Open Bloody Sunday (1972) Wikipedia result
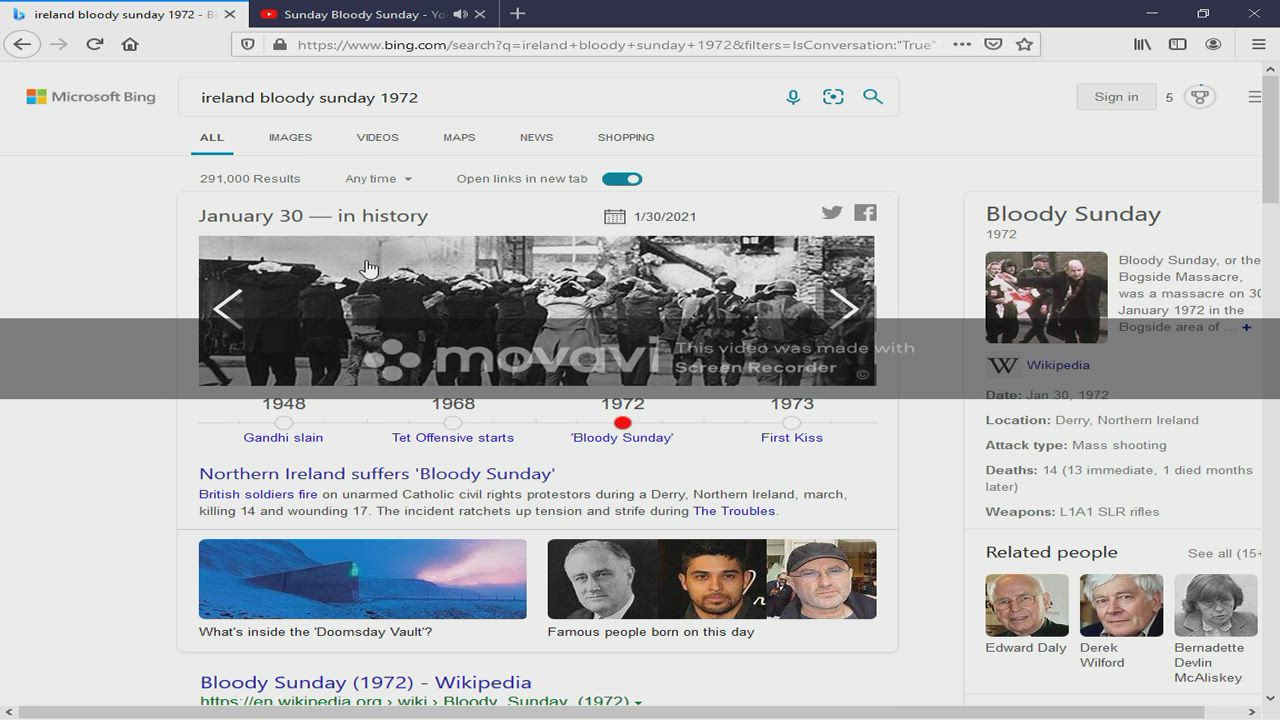The height and width of the screenshot is (720, 1280). (x=365, y=682)
